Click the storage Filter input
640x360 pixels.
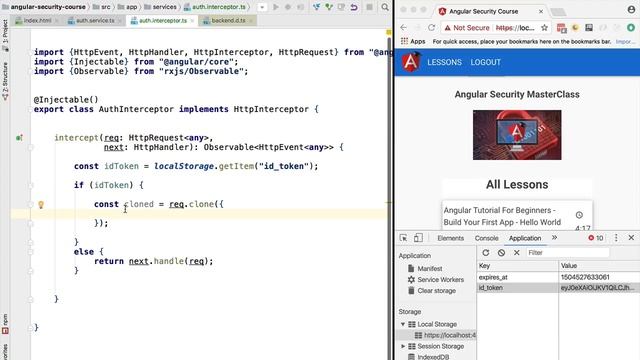coord(567,253)
